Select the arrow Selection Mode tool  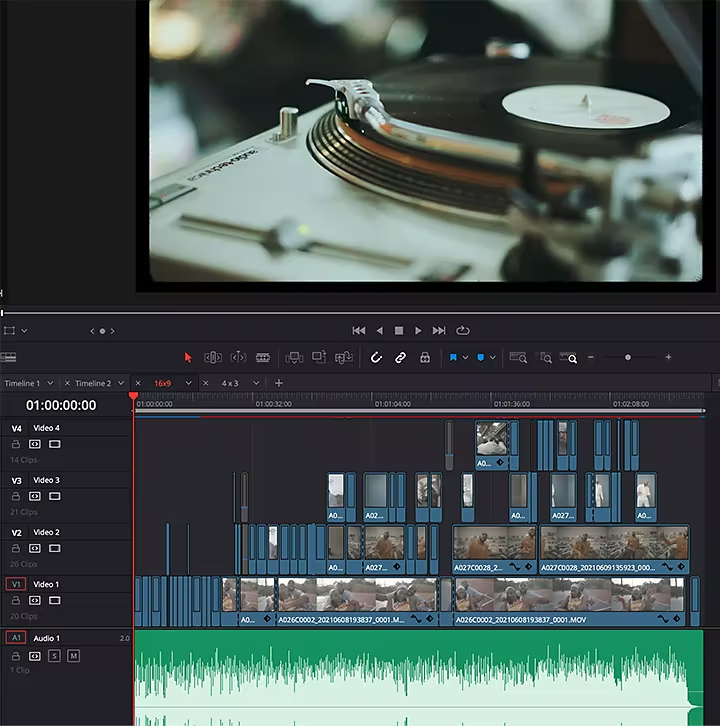pyautogui.click(x=188, y=357)
